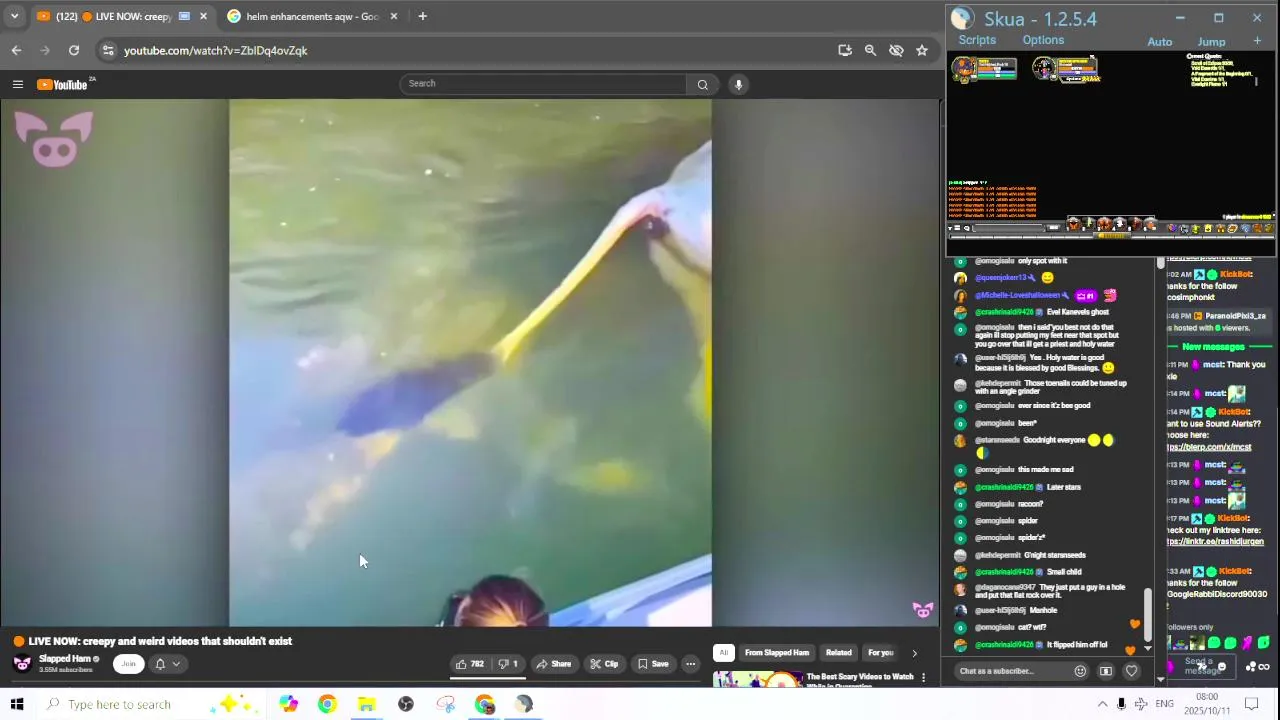Open the Windows Start menu
This screenshot has width=1280, height=720.
pyautogui.click(x=17, y=704)
